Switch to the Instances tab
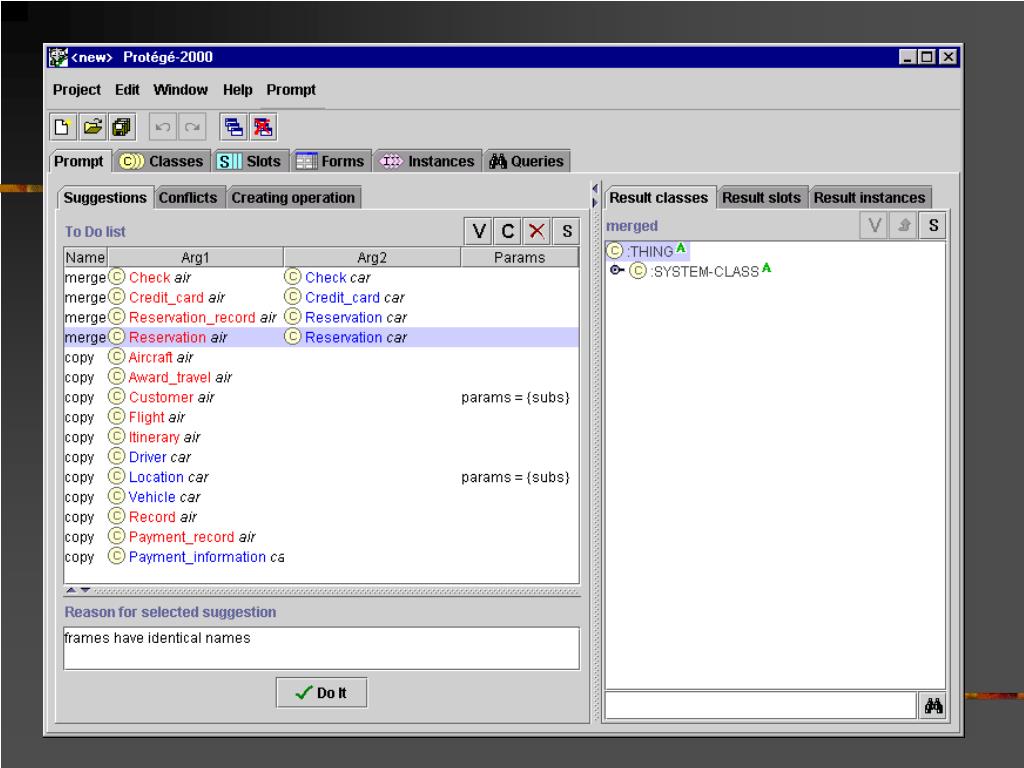This screenshot has width=1024, height=768. click(x=428, y=161)
